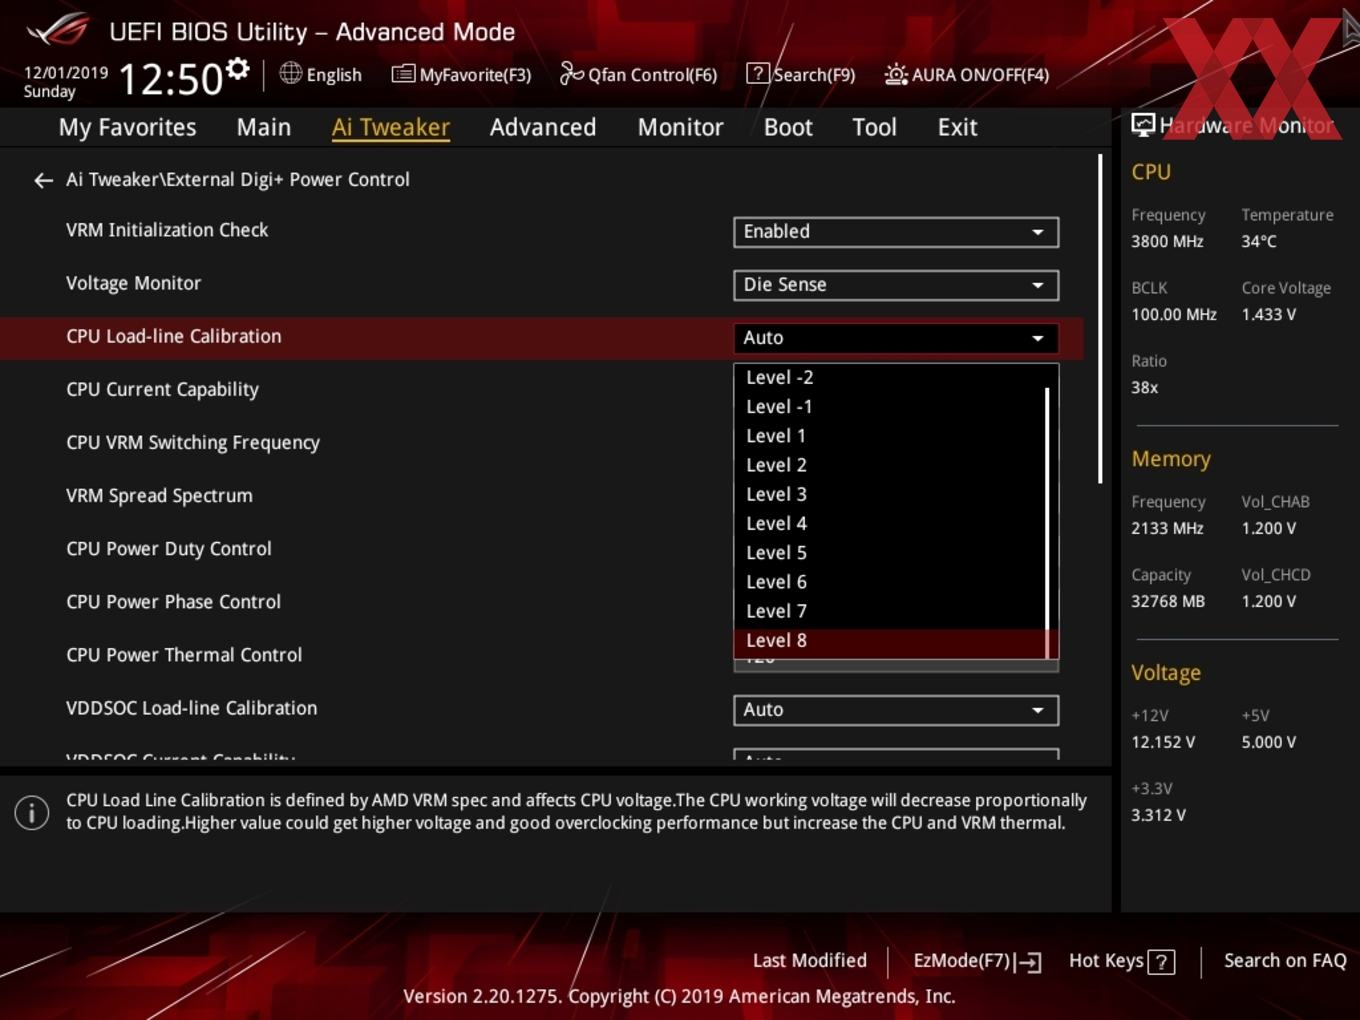Click the Hardware Monitor screen icon
This screenshot has height=1020, width=1360.
[x=1143, y=125]
